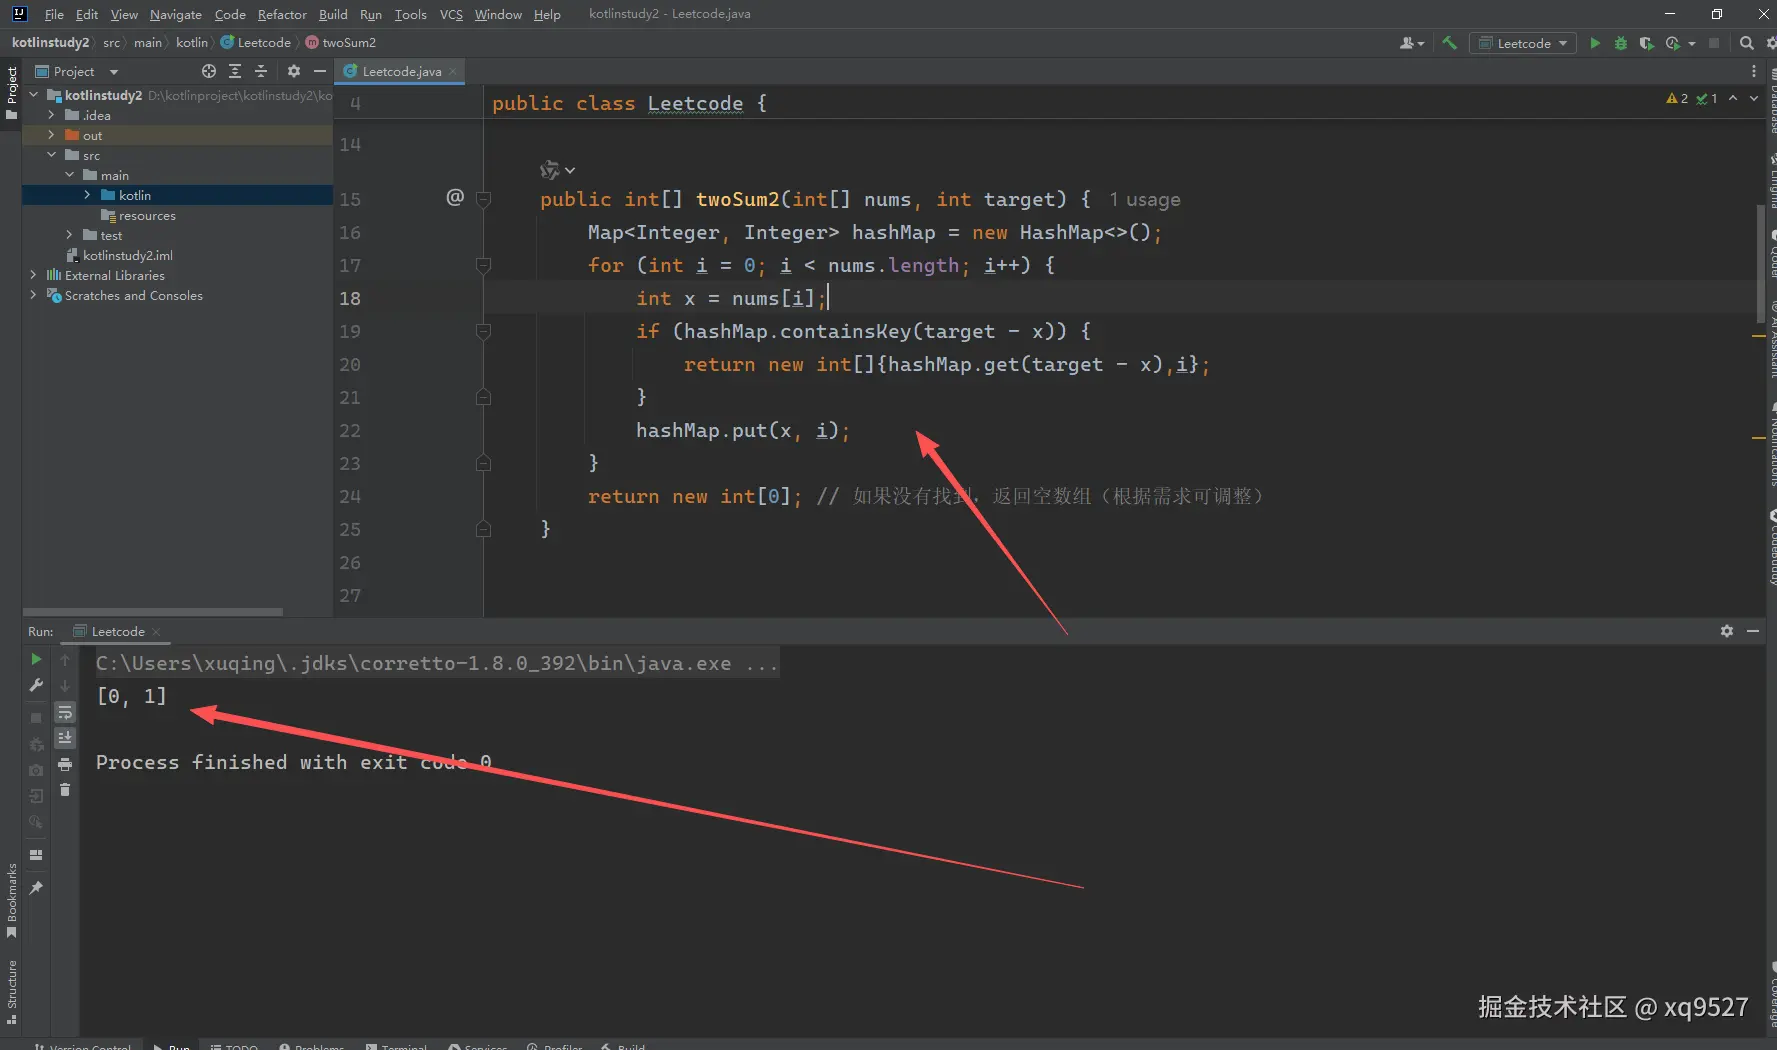Click the twoSum2 breadcrumb
Viewport: 1777px width, 1050px height.
pos(341,43)
